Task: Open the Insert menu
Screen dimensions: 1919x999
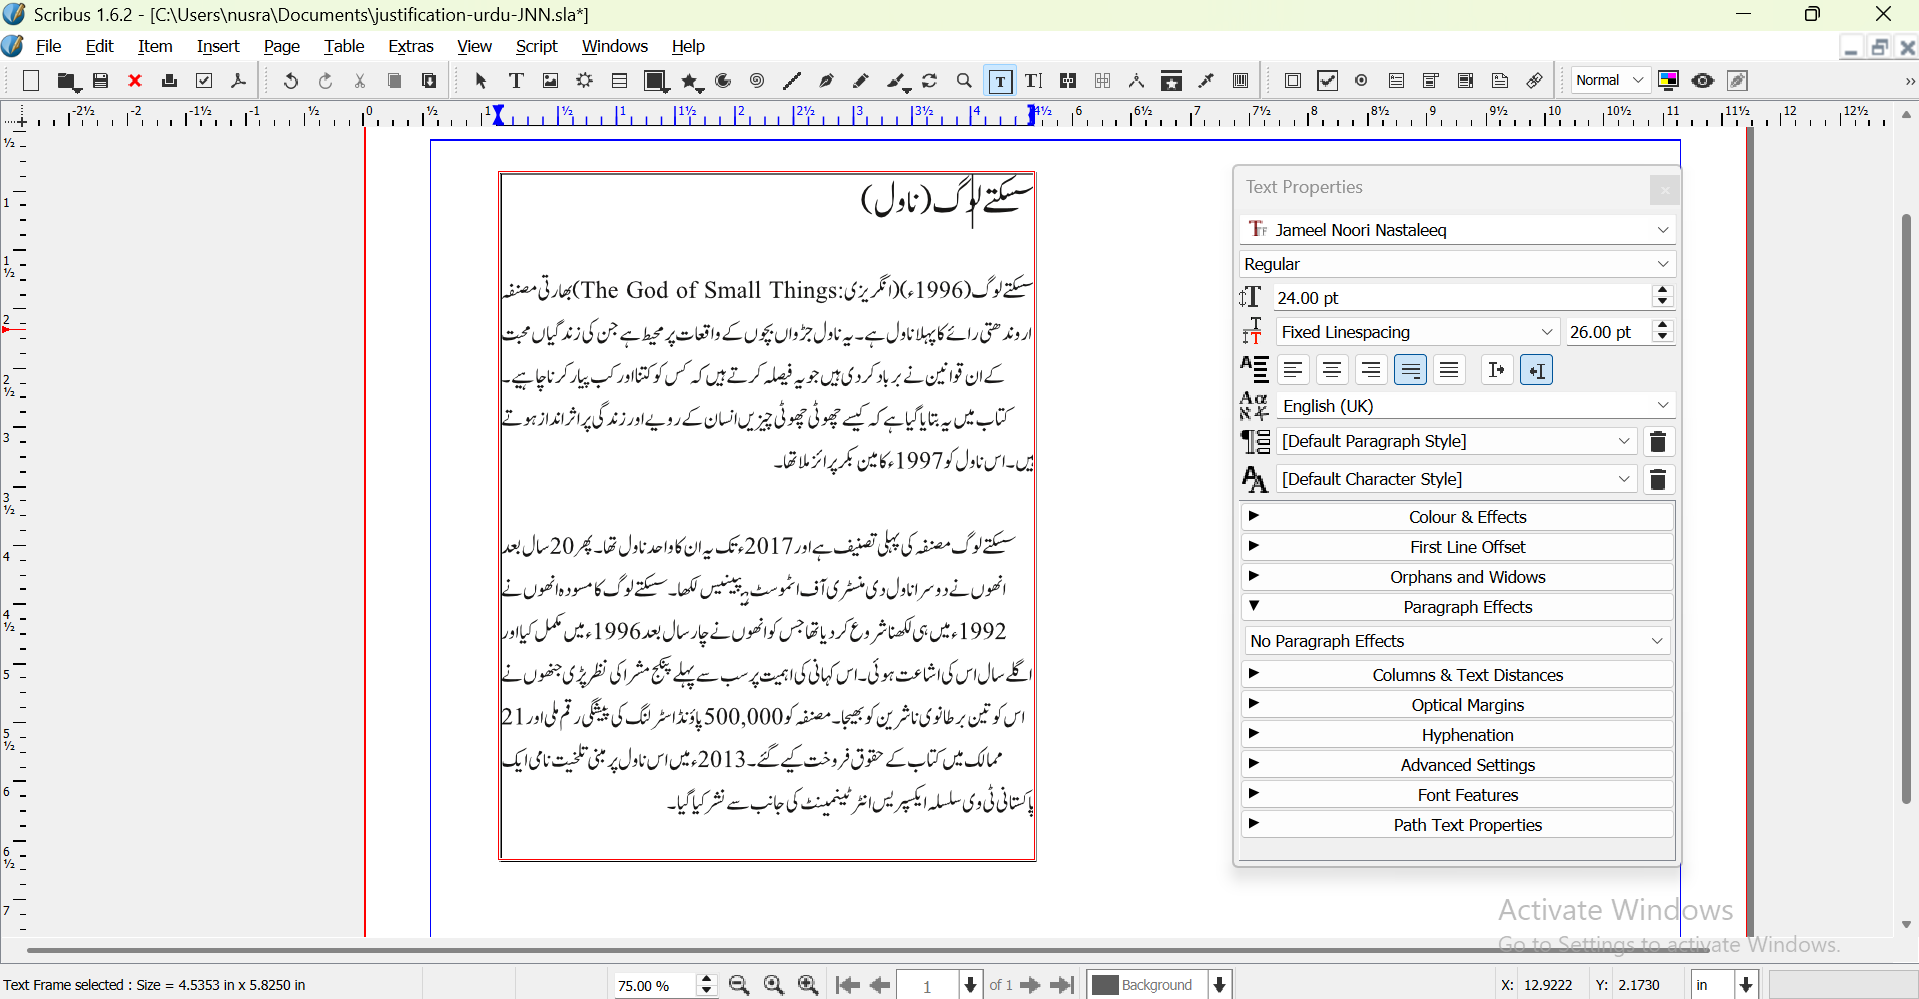Action: (217, 46)
